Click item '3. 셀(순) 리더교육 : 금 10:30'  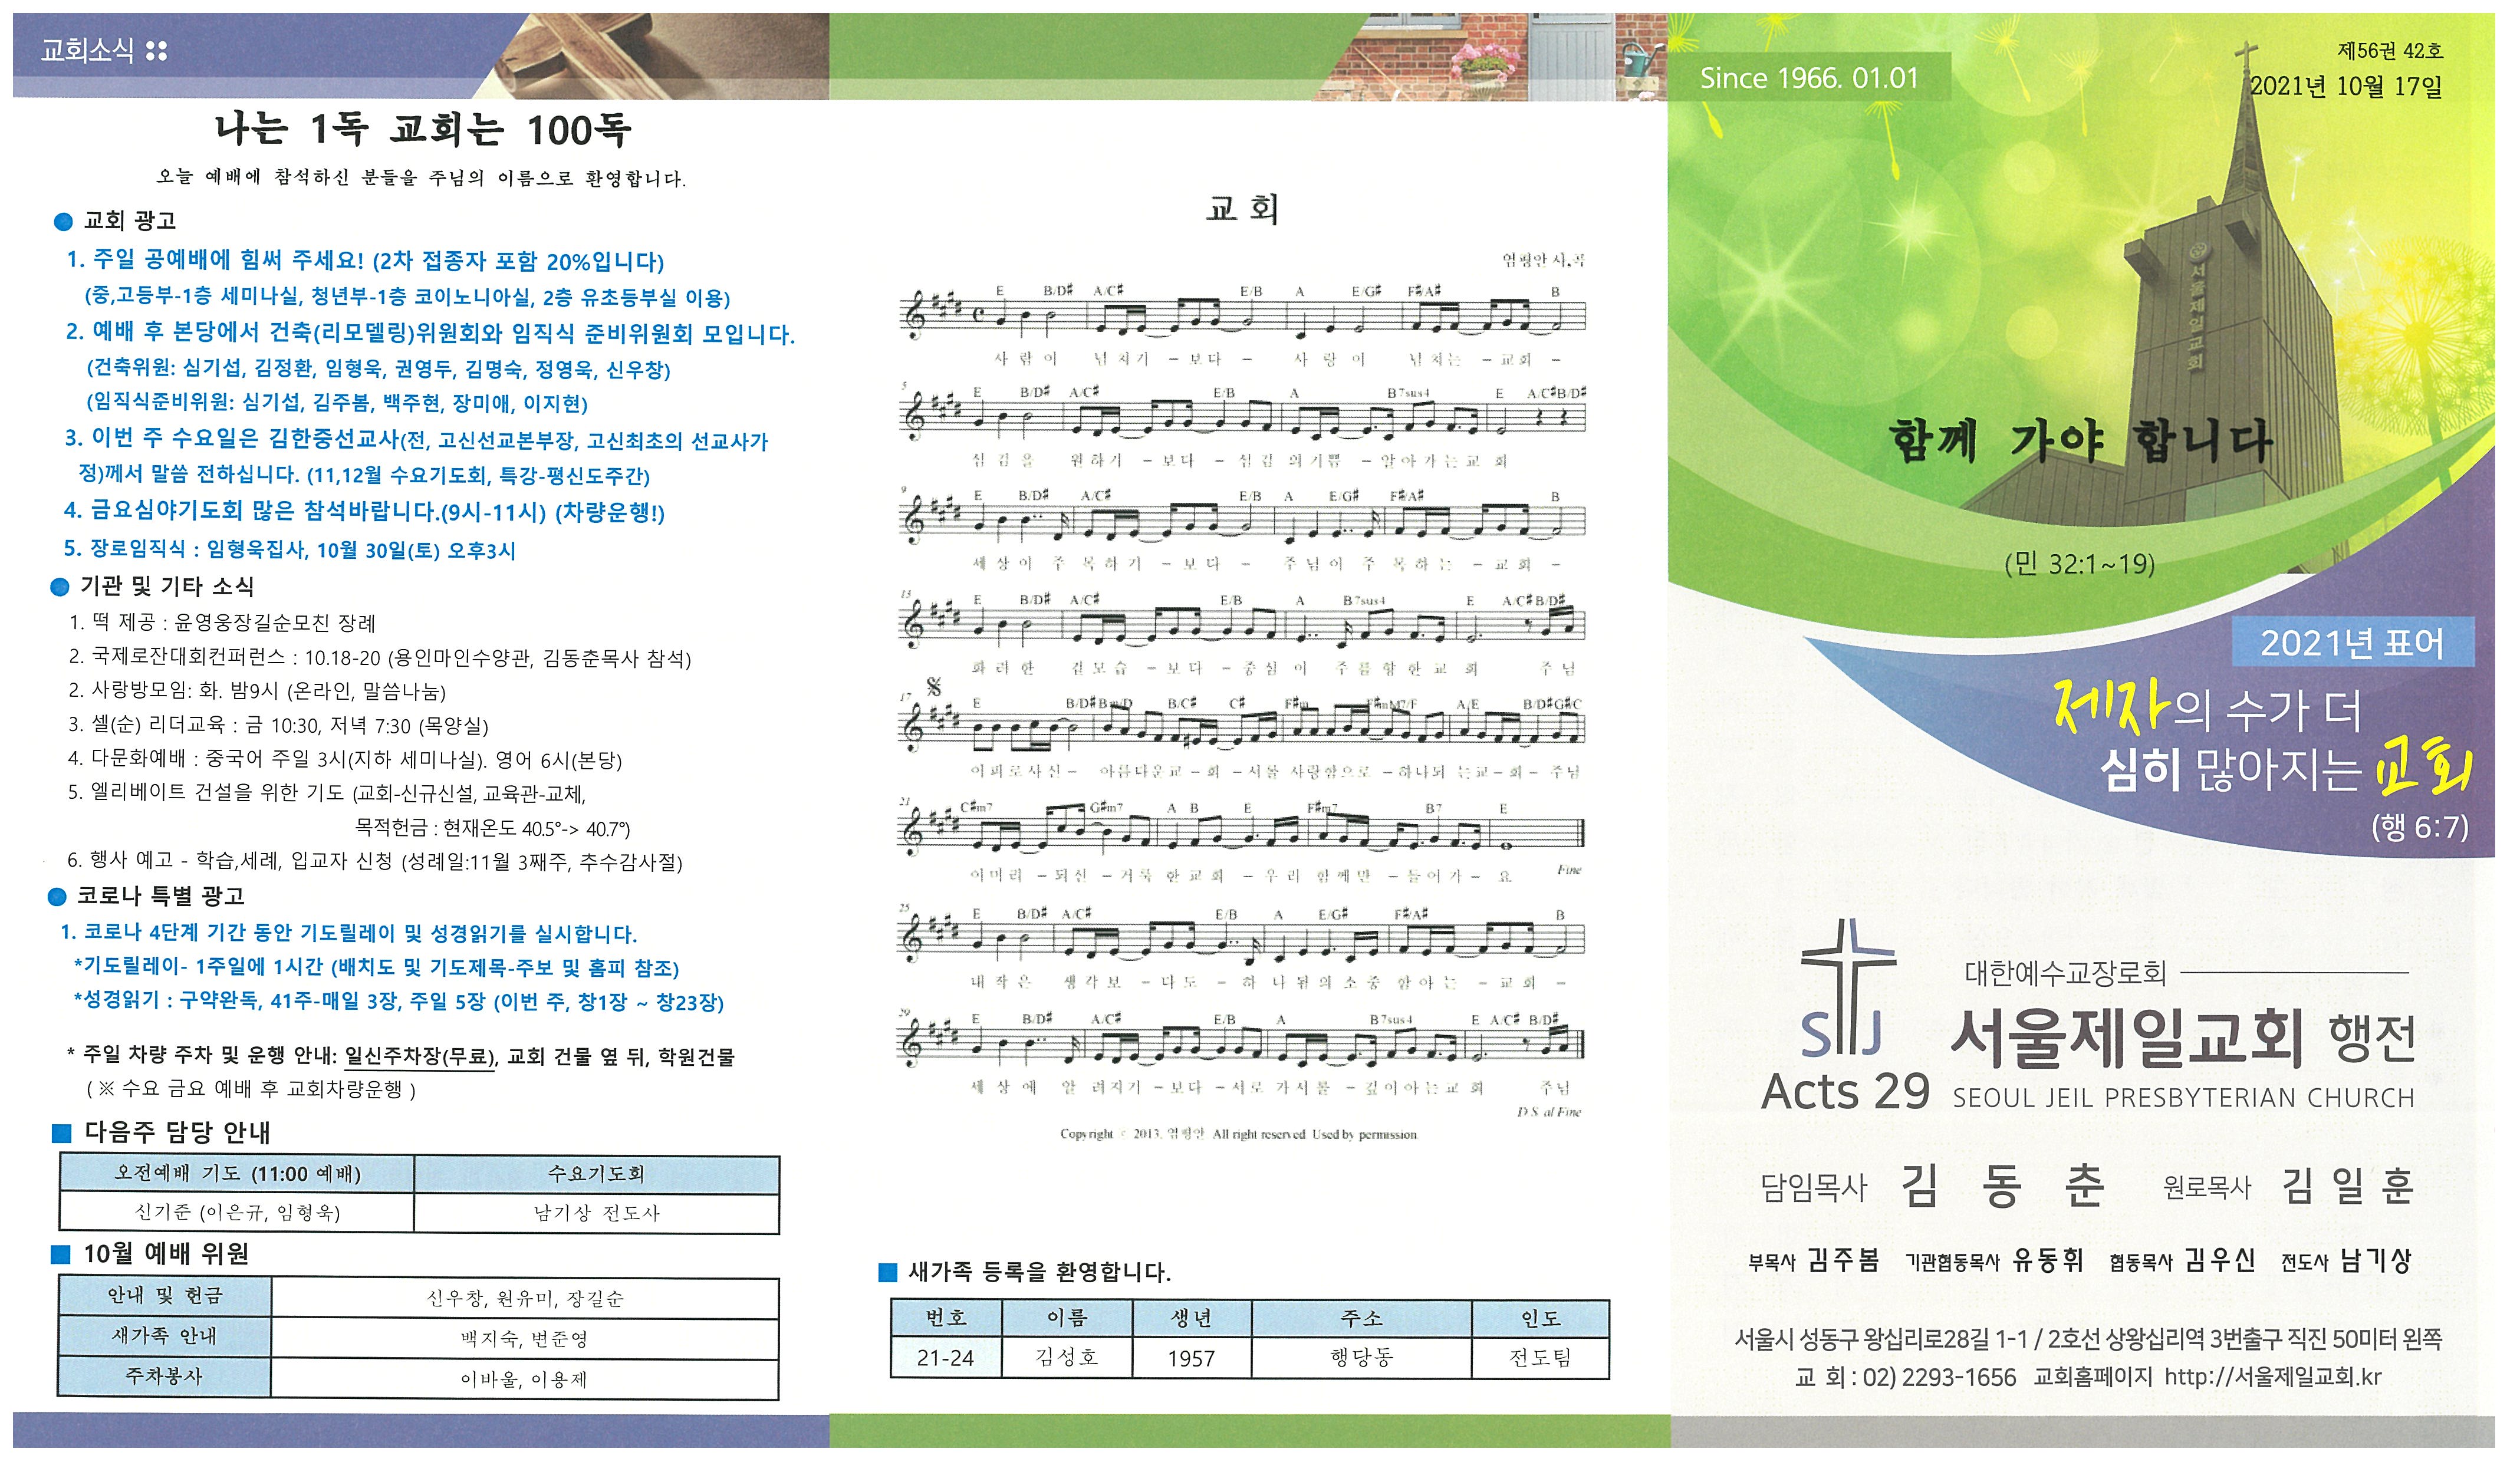coord(278,726)
